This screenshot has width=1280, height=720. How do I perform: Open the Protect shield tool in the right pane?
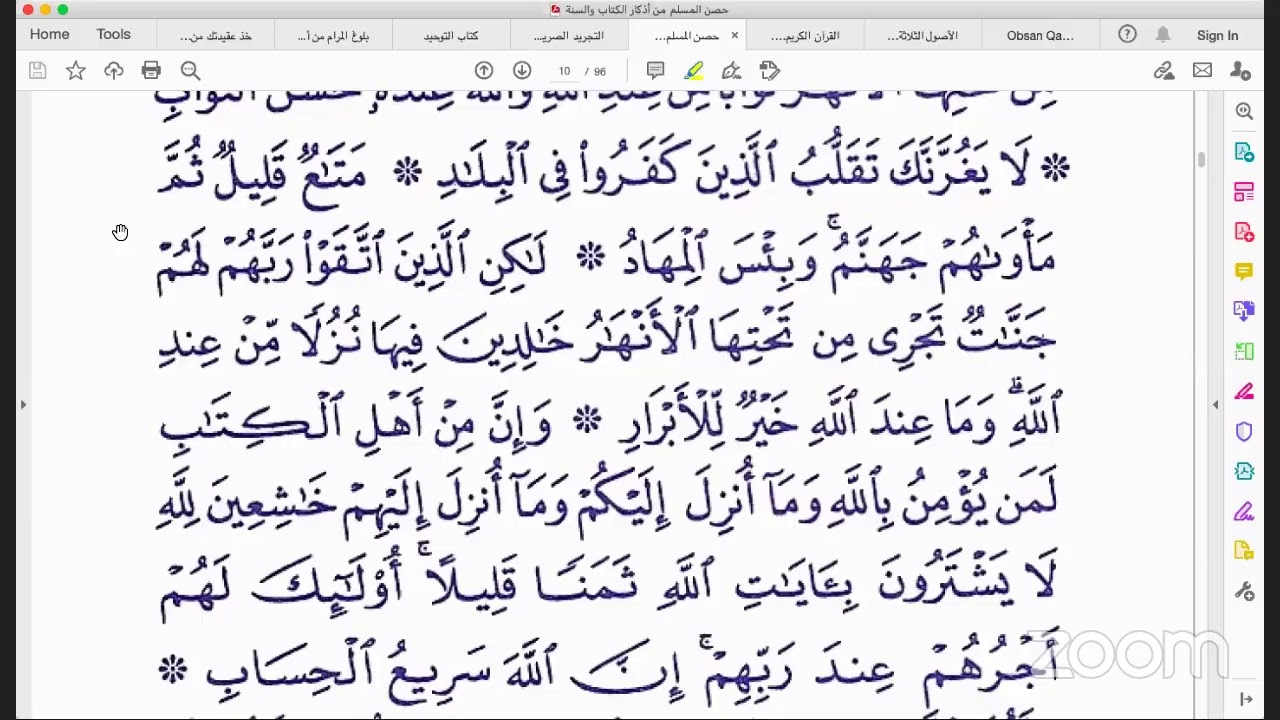[x=1244, y=432]
